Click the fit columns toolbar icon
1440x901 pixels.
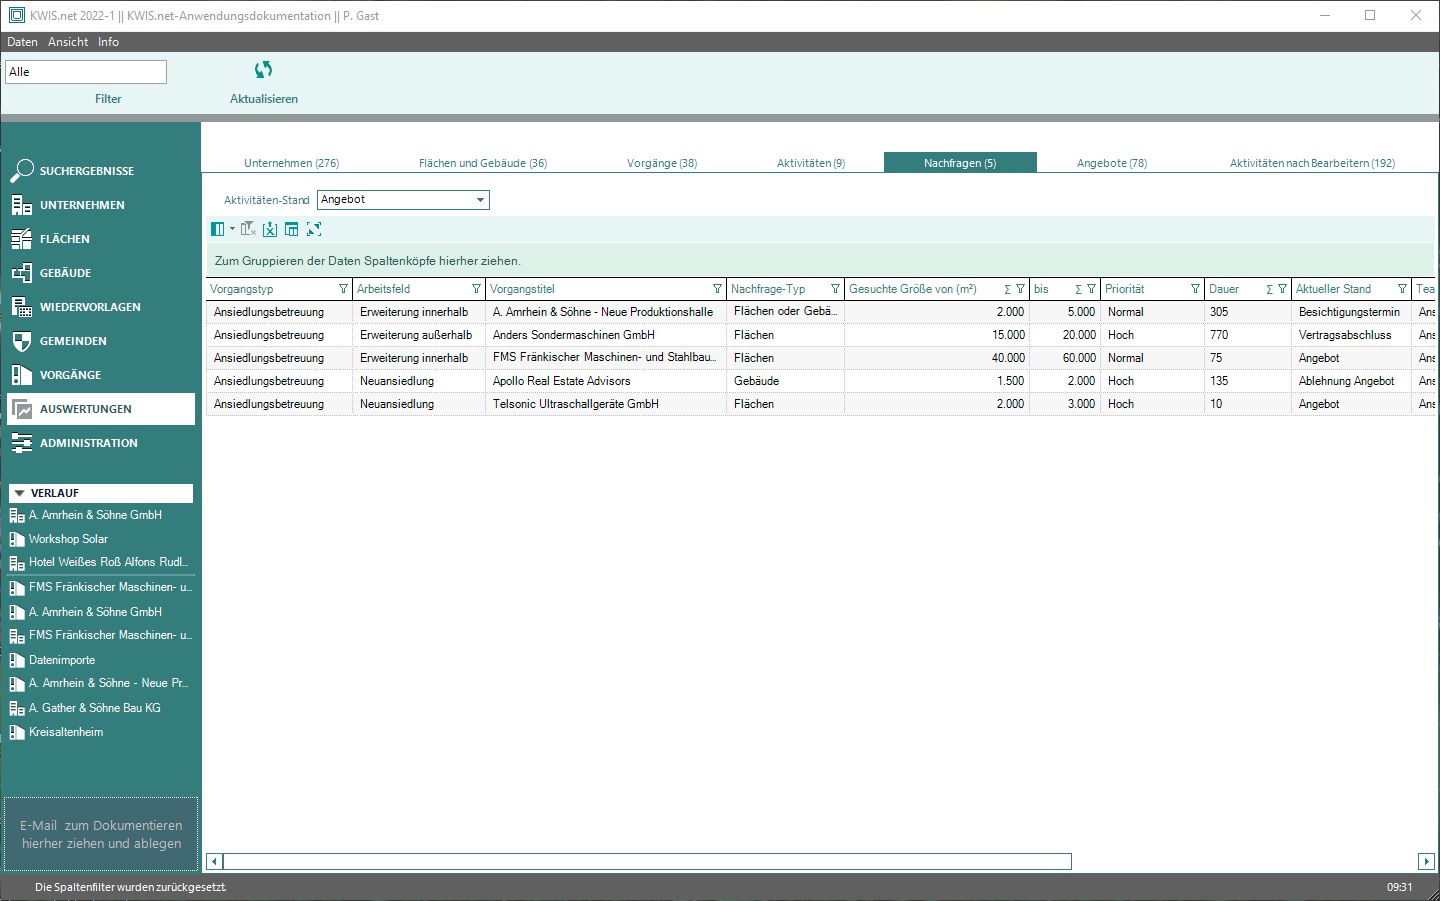pyautogui.click(x=314, y=229)
